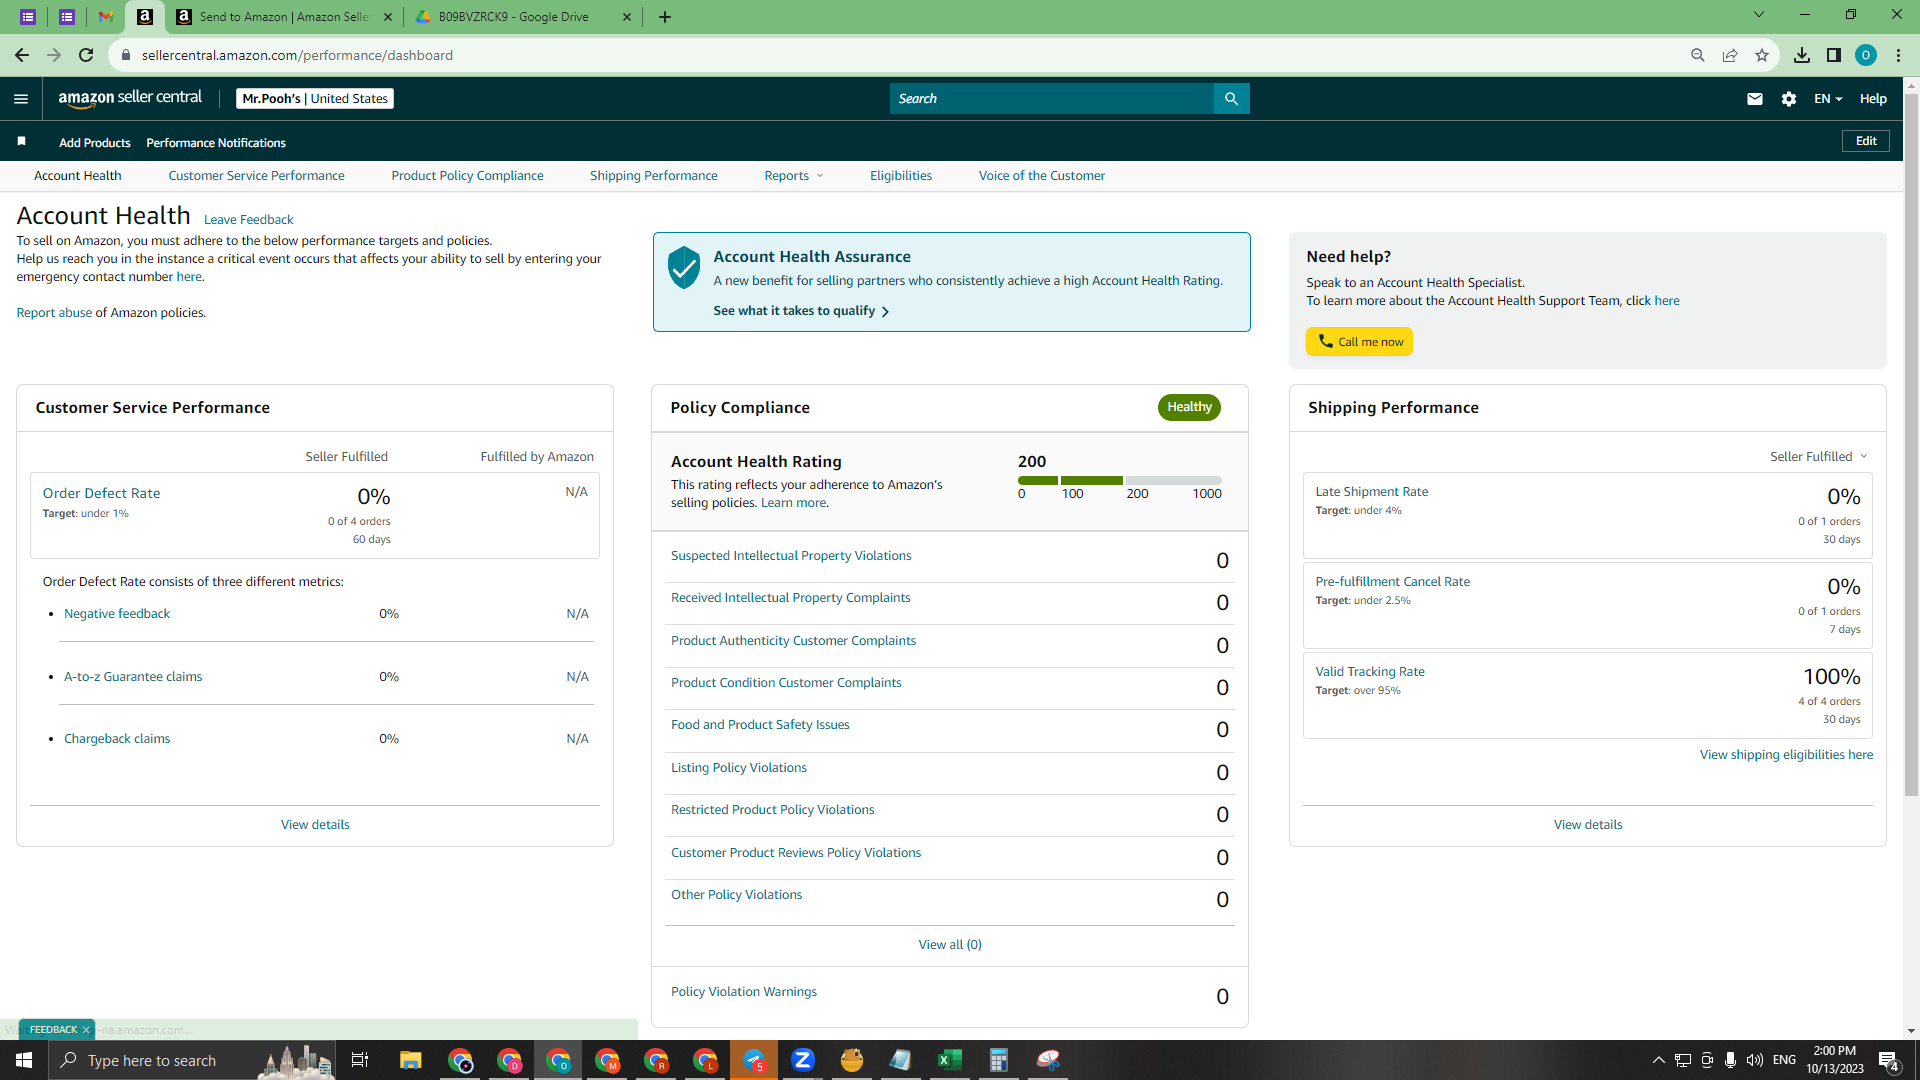Go back with browser back arrow
This screenshot has height=1080, width=1920.
tap(21, 55)
